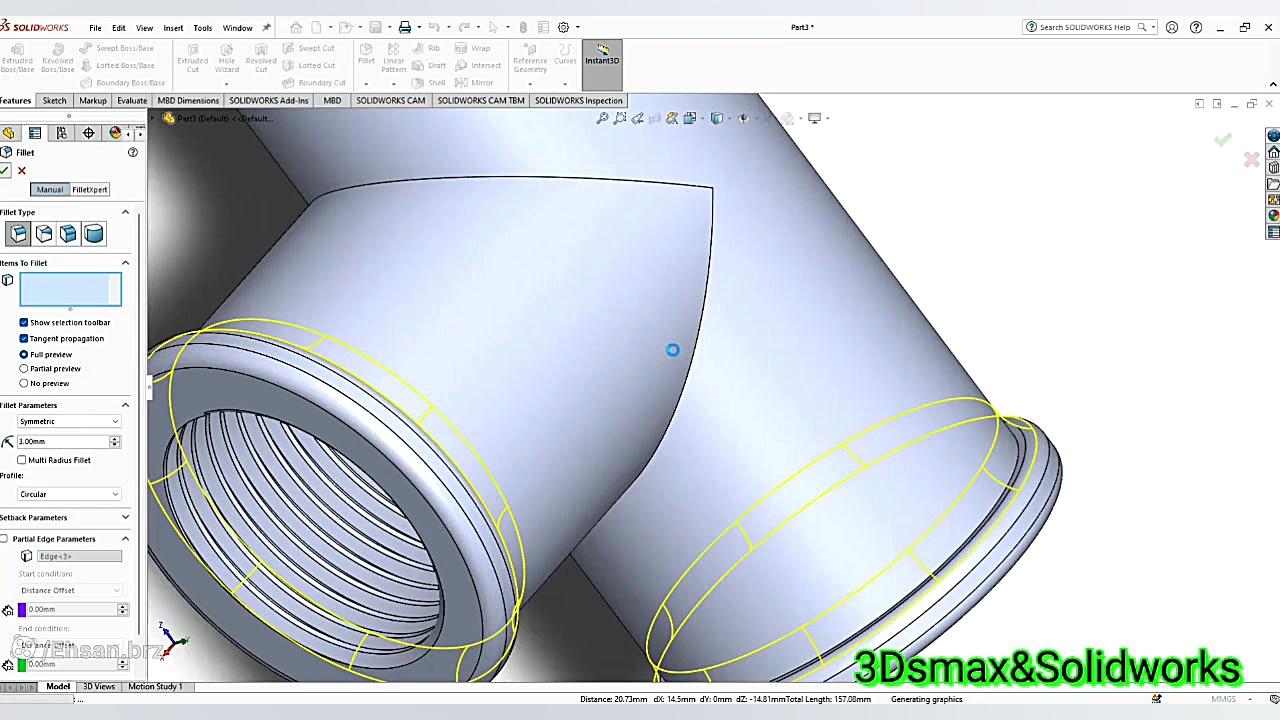Enable the Multi Radius Fillet checkbox

22,460
